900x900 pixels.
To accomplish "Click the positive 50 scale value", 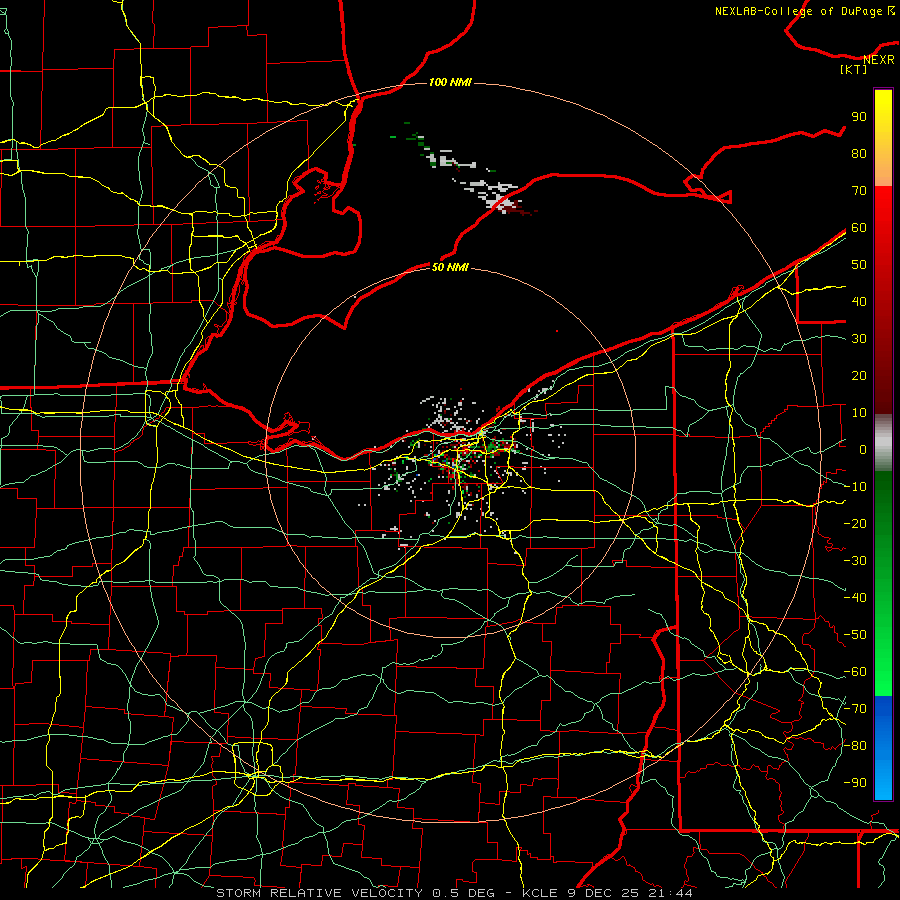I will (x=859, y=265).
